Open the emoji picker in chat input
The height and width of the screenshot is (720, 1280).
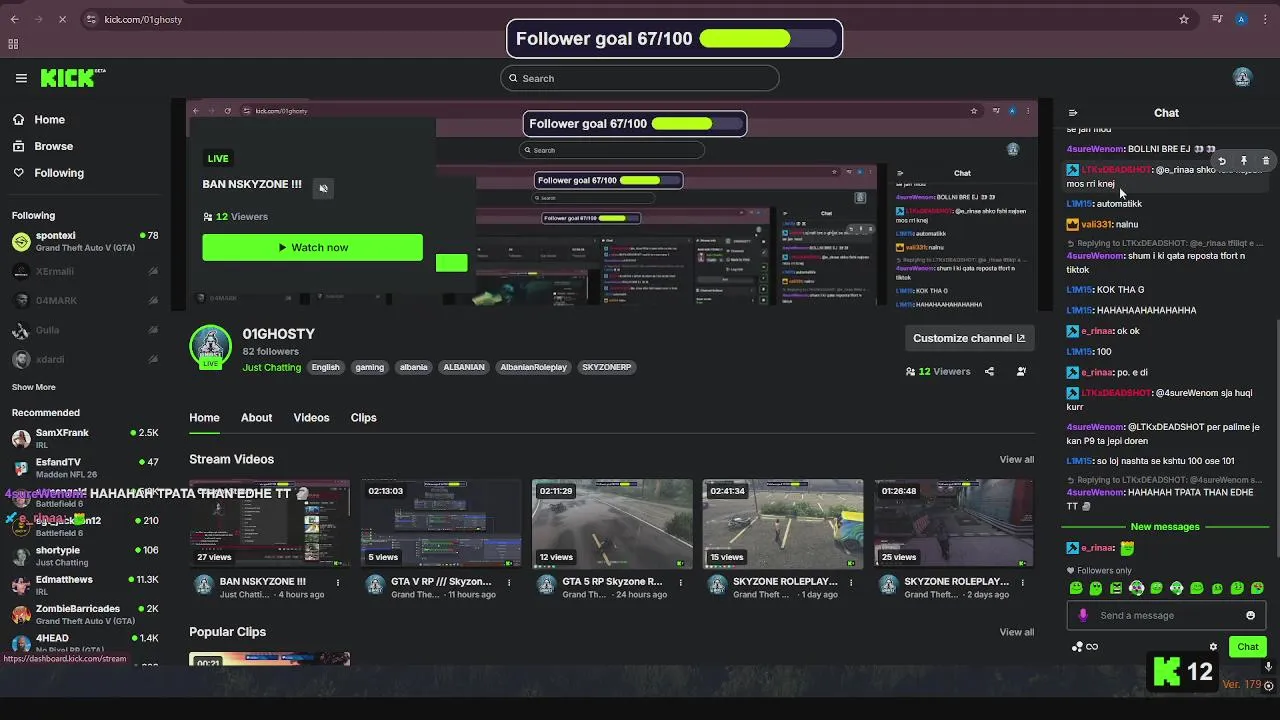point(1250,615)
